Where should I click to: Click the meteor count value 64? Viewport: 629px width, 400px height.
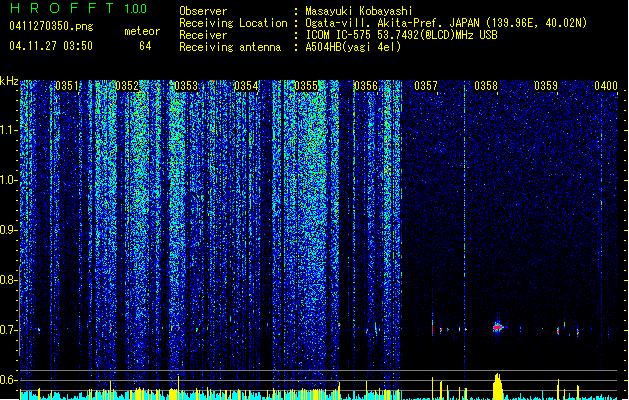pyautogui.click(x=145, y=46)
